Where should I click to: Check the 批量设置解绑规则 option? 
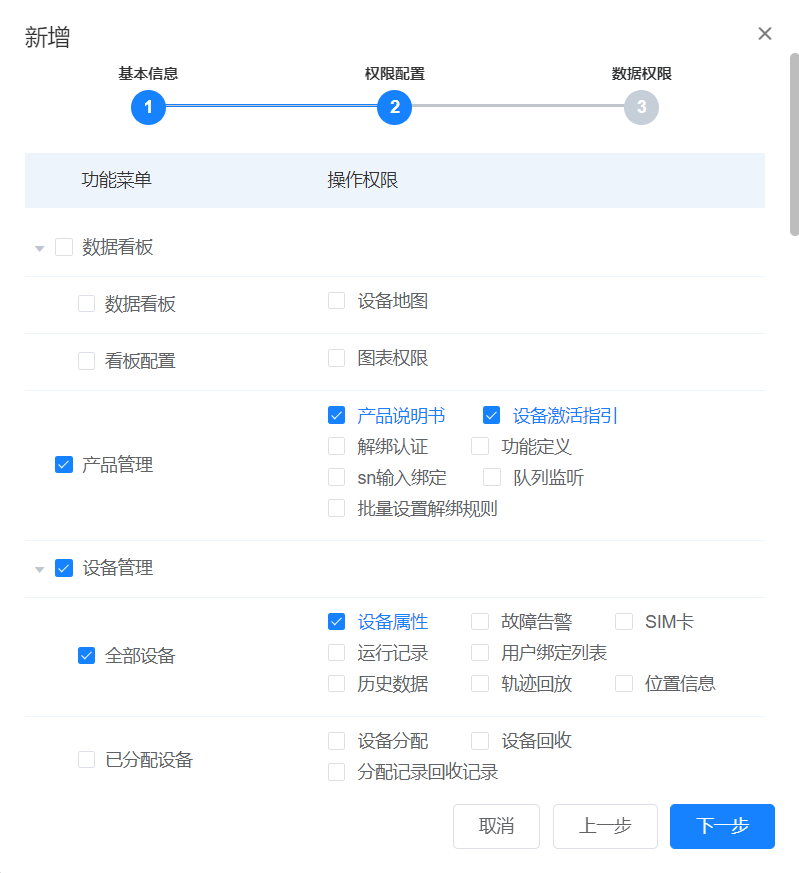pyautogui.click(x=337, y=509)
